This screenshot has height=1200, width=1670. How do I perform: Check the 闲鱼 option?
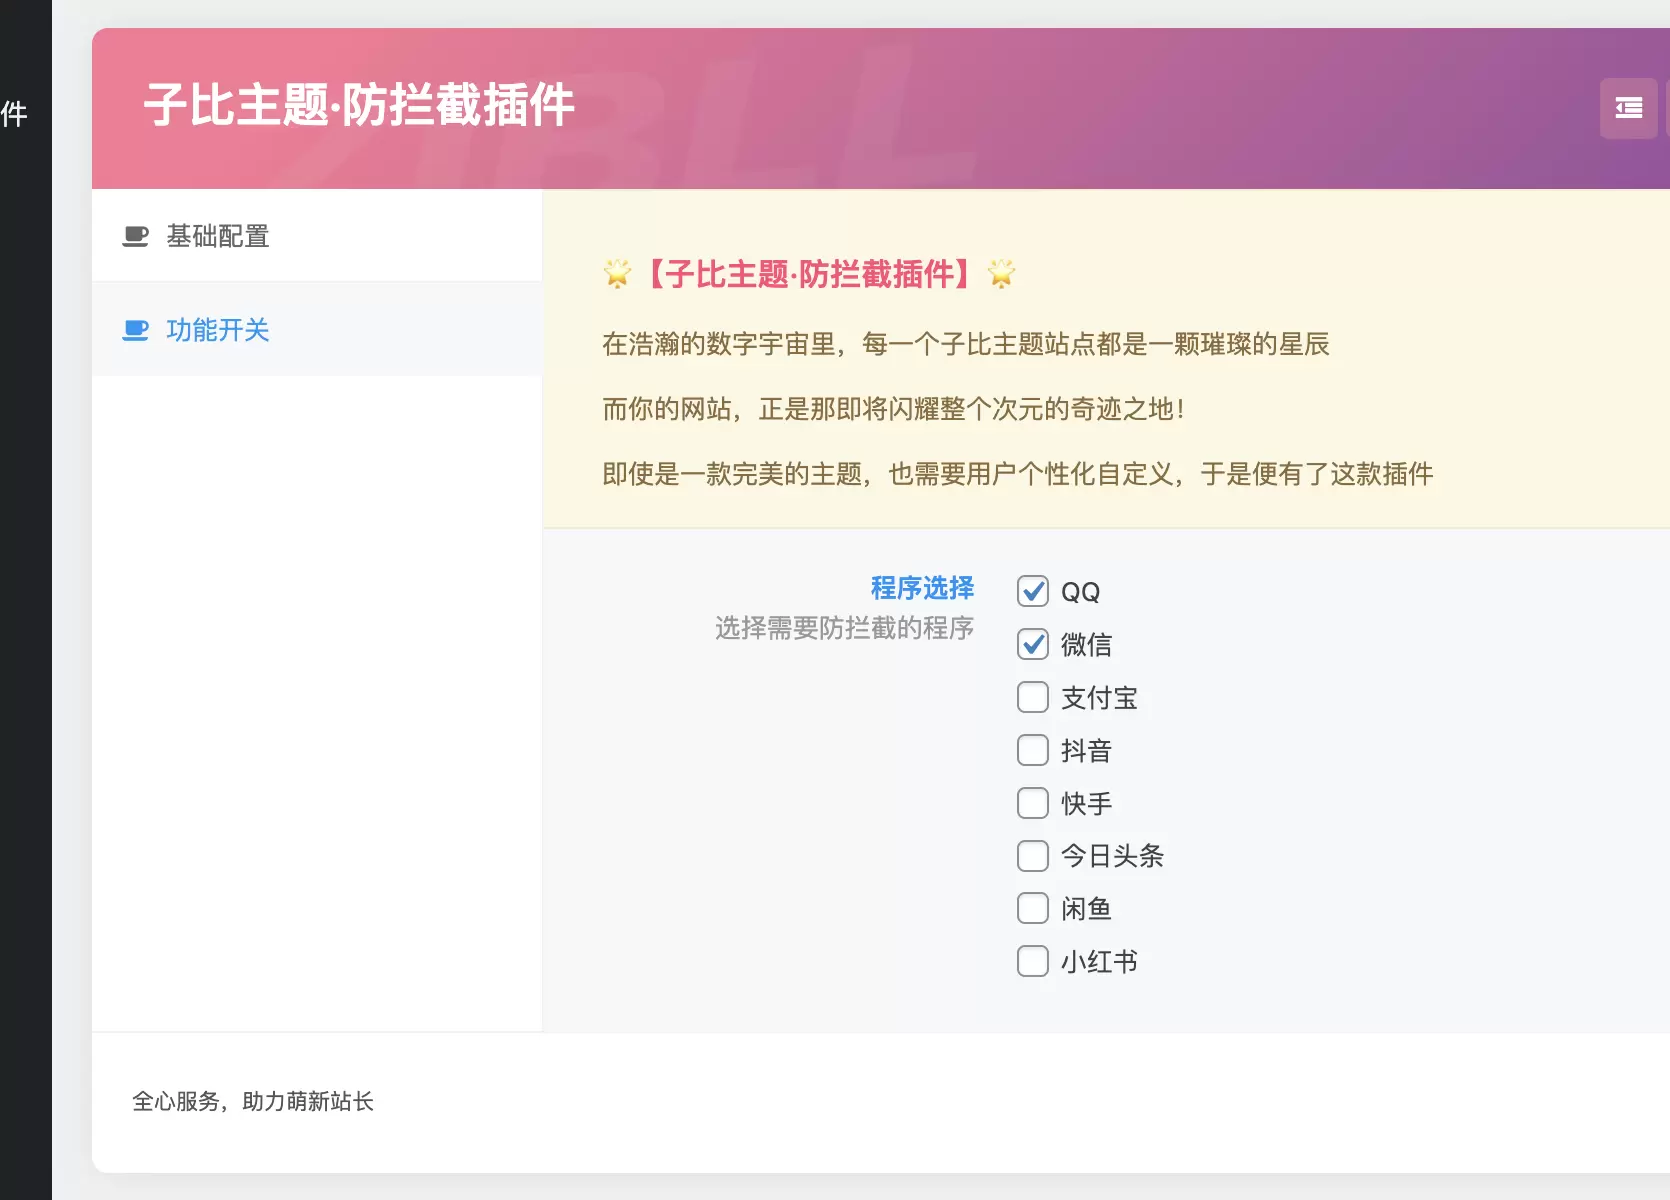[1033, 908]
